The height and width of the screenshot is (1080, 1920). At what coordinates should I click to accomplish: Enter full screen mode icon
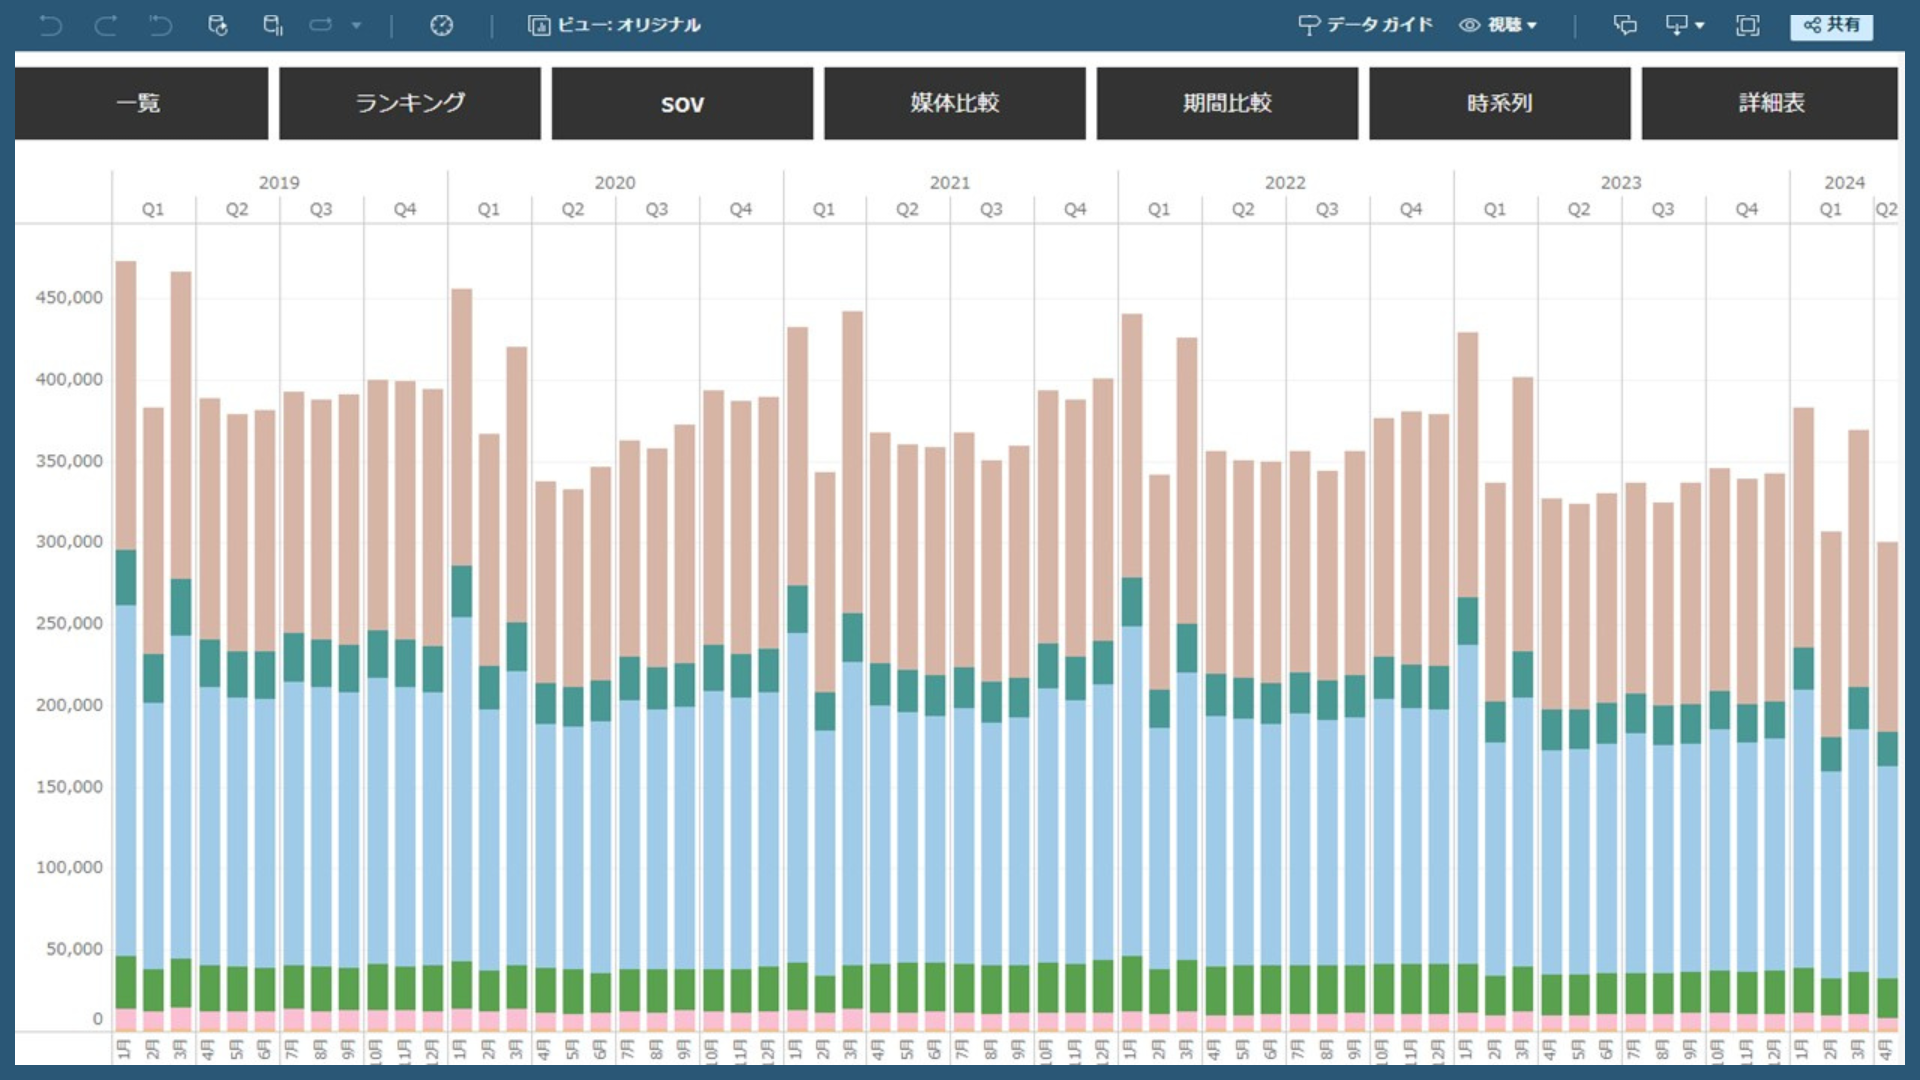coord(1747,26)
